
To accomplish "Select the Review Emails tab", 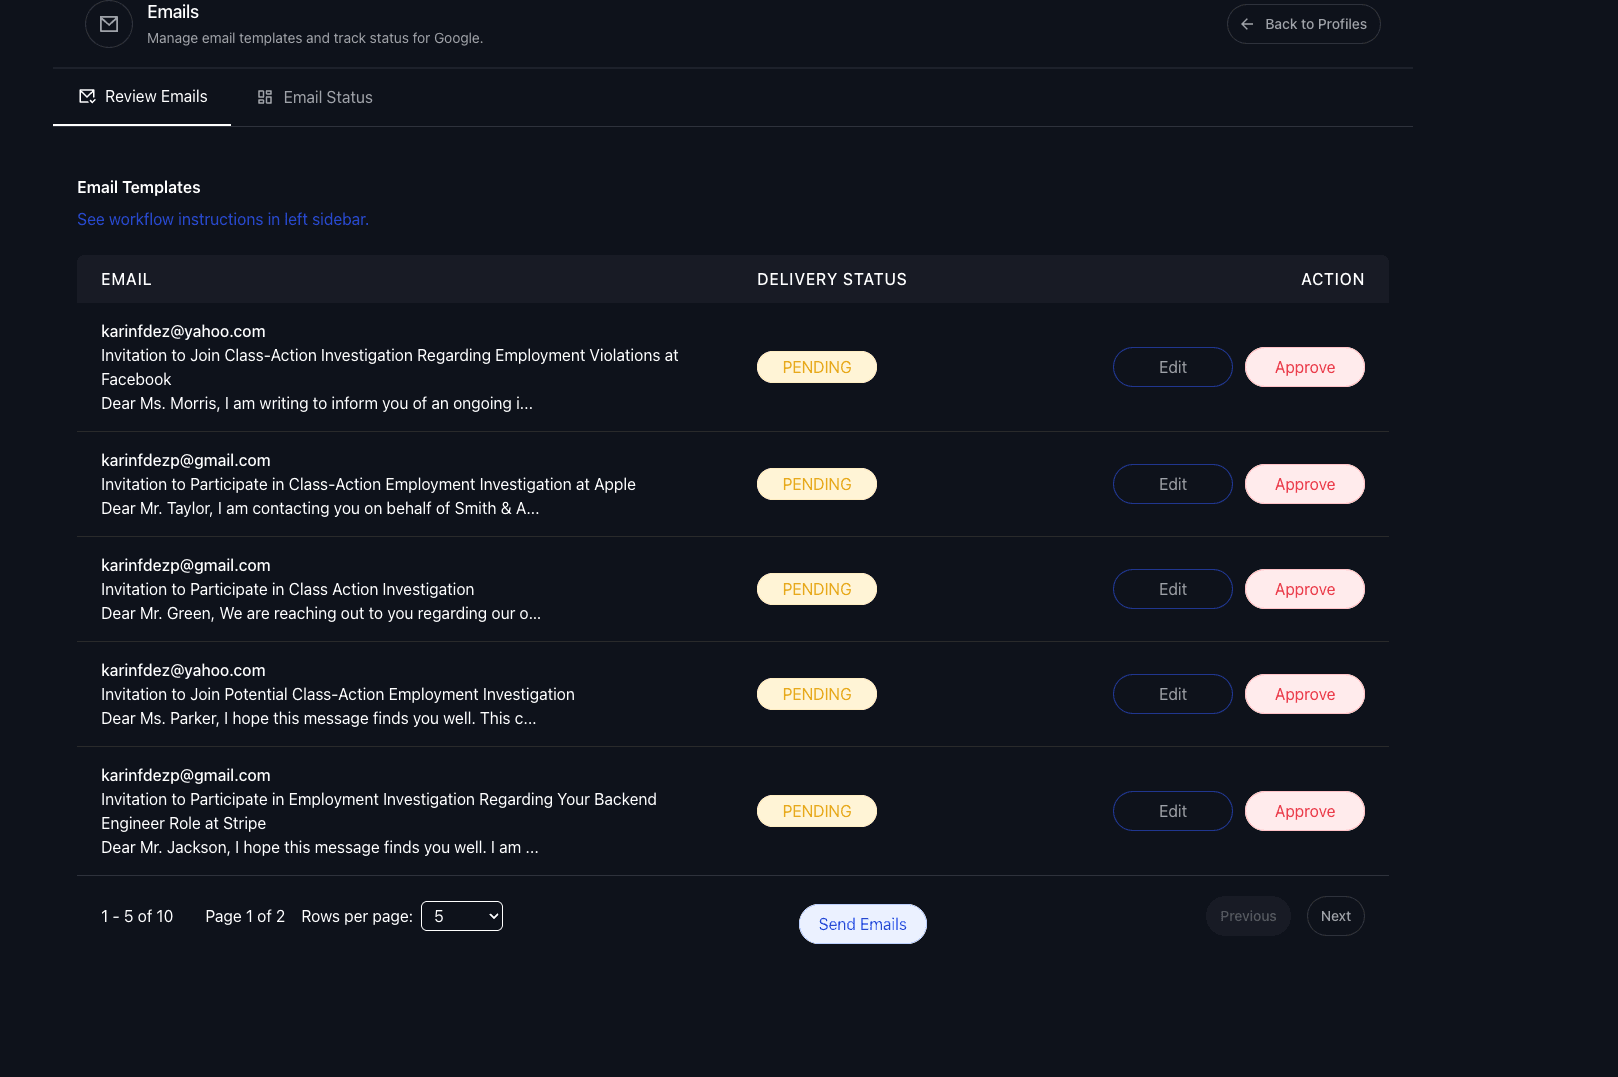I will (x=143, y=96).
